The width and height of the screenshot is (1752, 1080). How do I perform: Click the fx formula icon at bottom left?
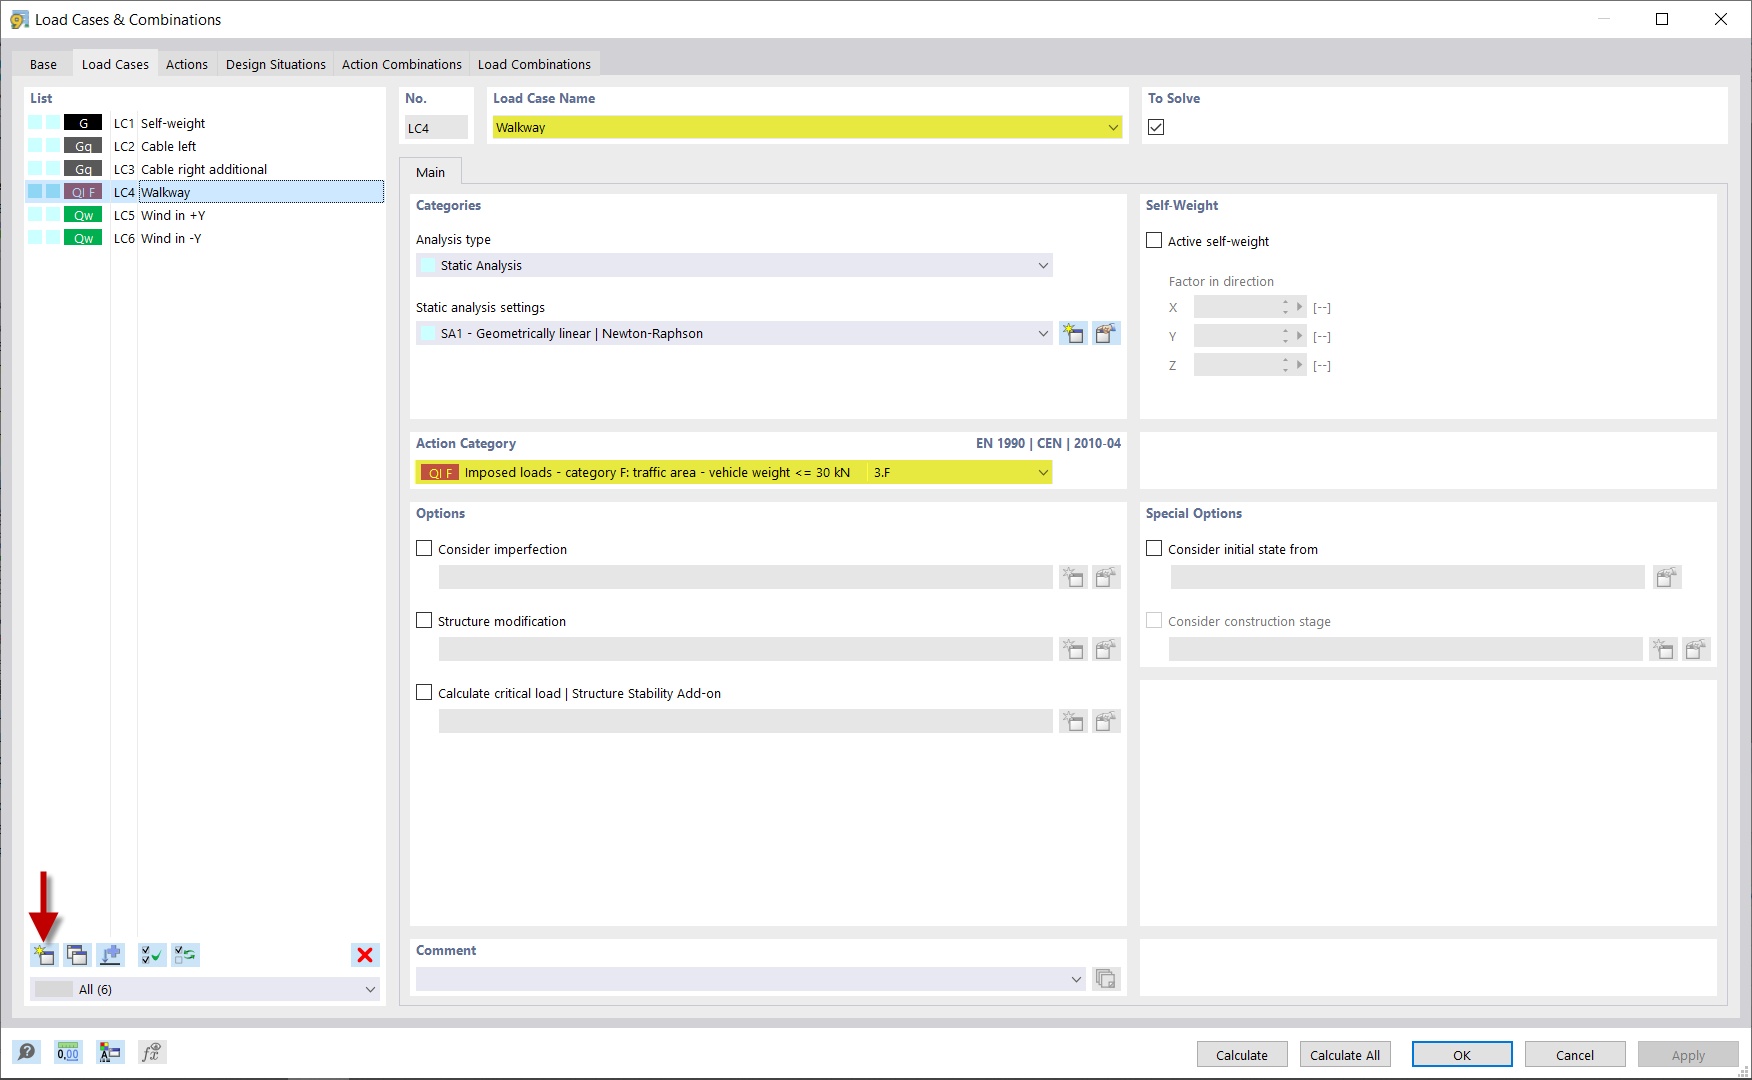[x=152, y=1052]
